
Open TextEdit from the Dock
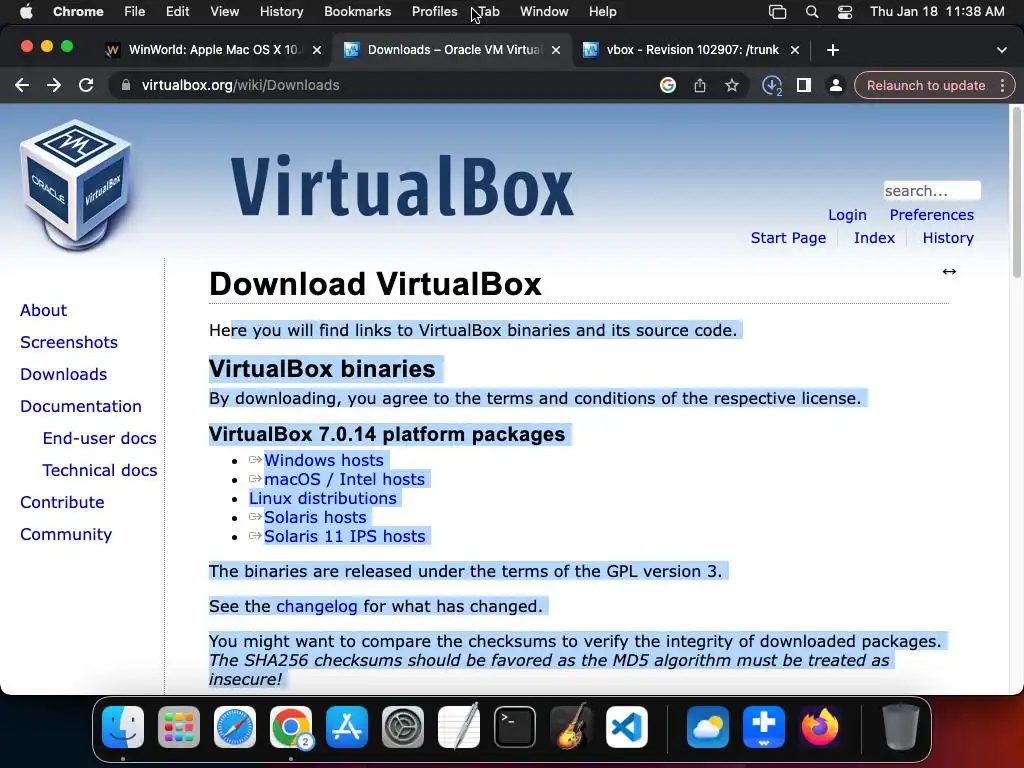(459, 727)
